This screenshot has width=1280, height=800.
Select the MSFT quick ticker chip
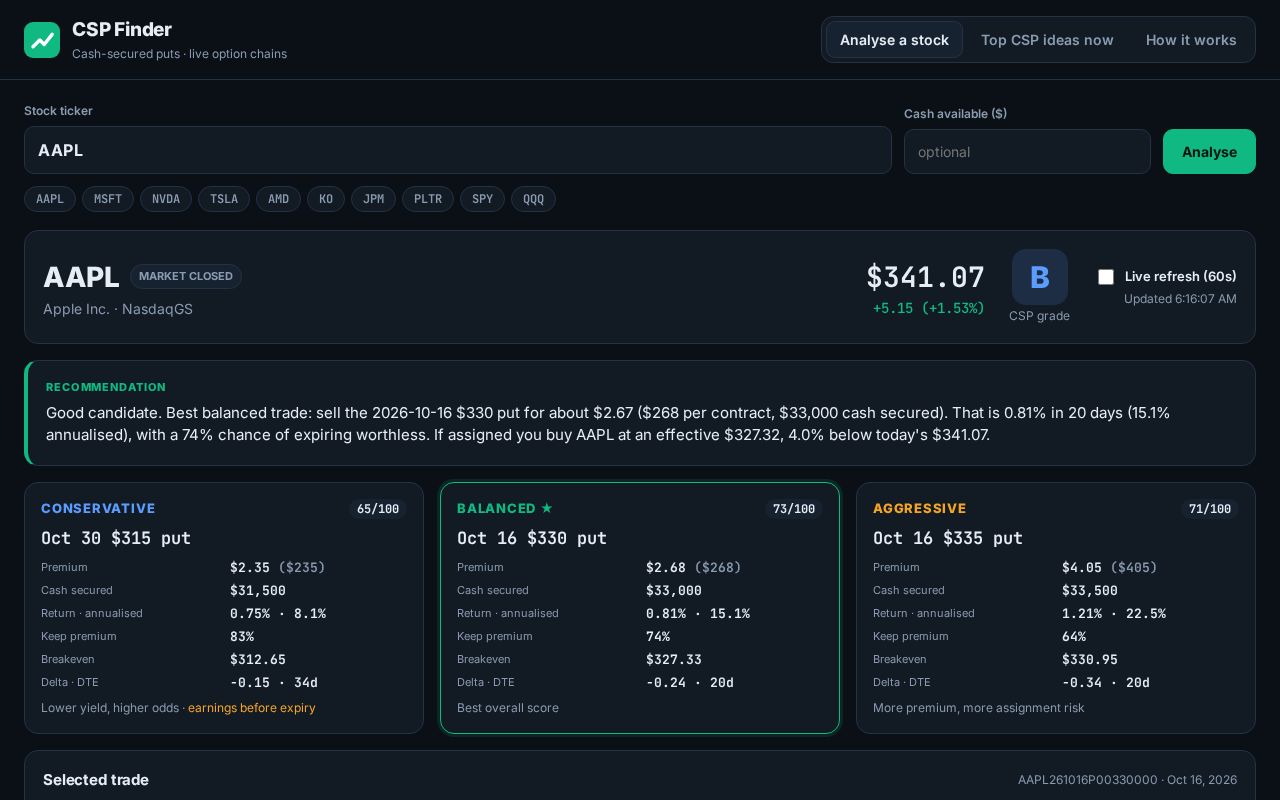pos(108,199)
